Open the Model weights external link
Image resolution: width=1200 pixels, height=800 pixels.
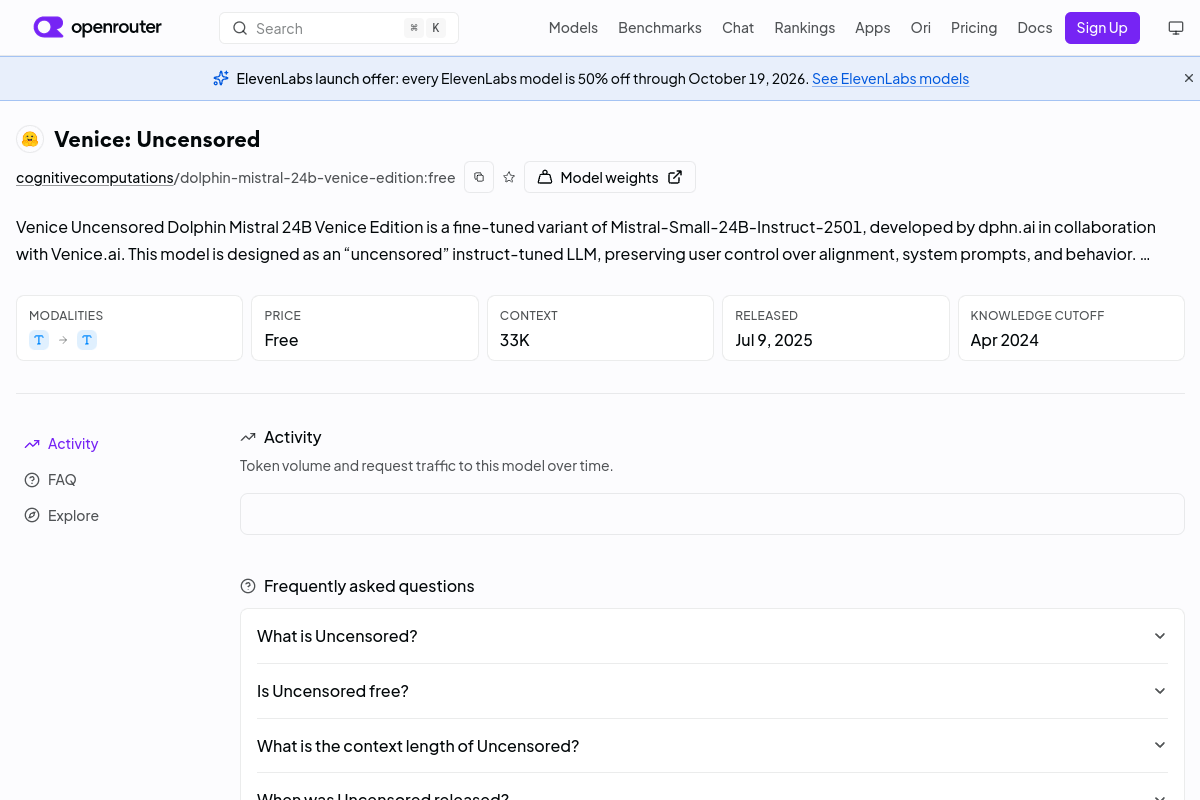tap(610, 177)
